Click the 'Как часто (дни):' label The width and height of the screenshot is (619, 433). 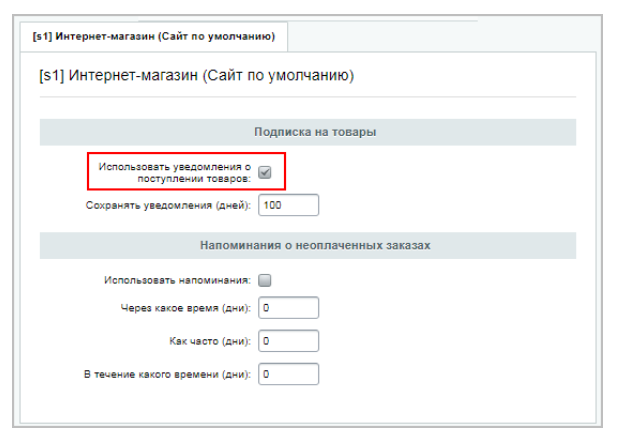pyautogui.click(x=210, y=341)
